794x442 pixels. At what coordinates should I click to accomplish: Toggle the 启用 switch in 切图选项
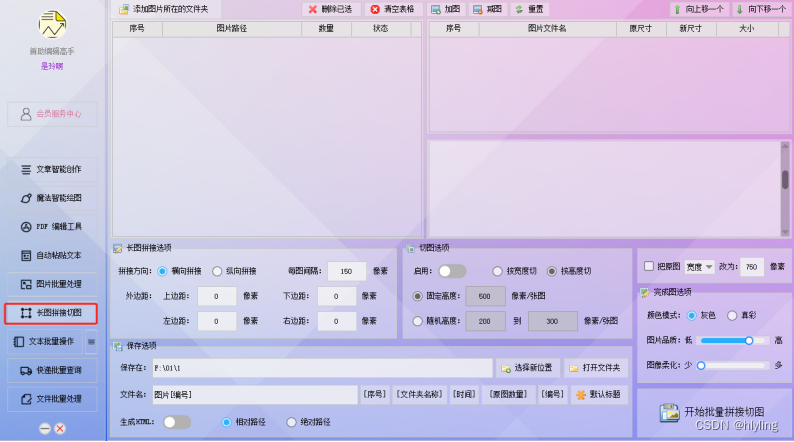(x=452, y=271)
